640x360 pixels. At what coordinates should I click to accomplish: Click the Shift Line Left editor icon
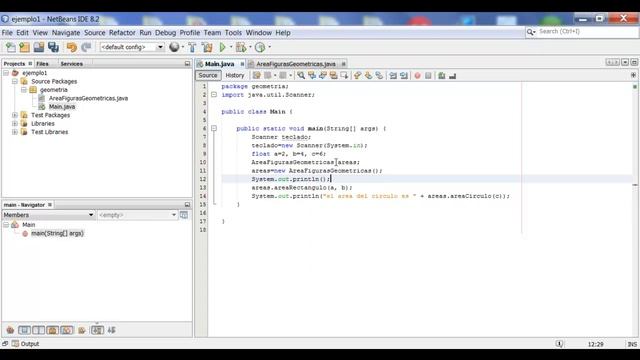pos(393,76)
